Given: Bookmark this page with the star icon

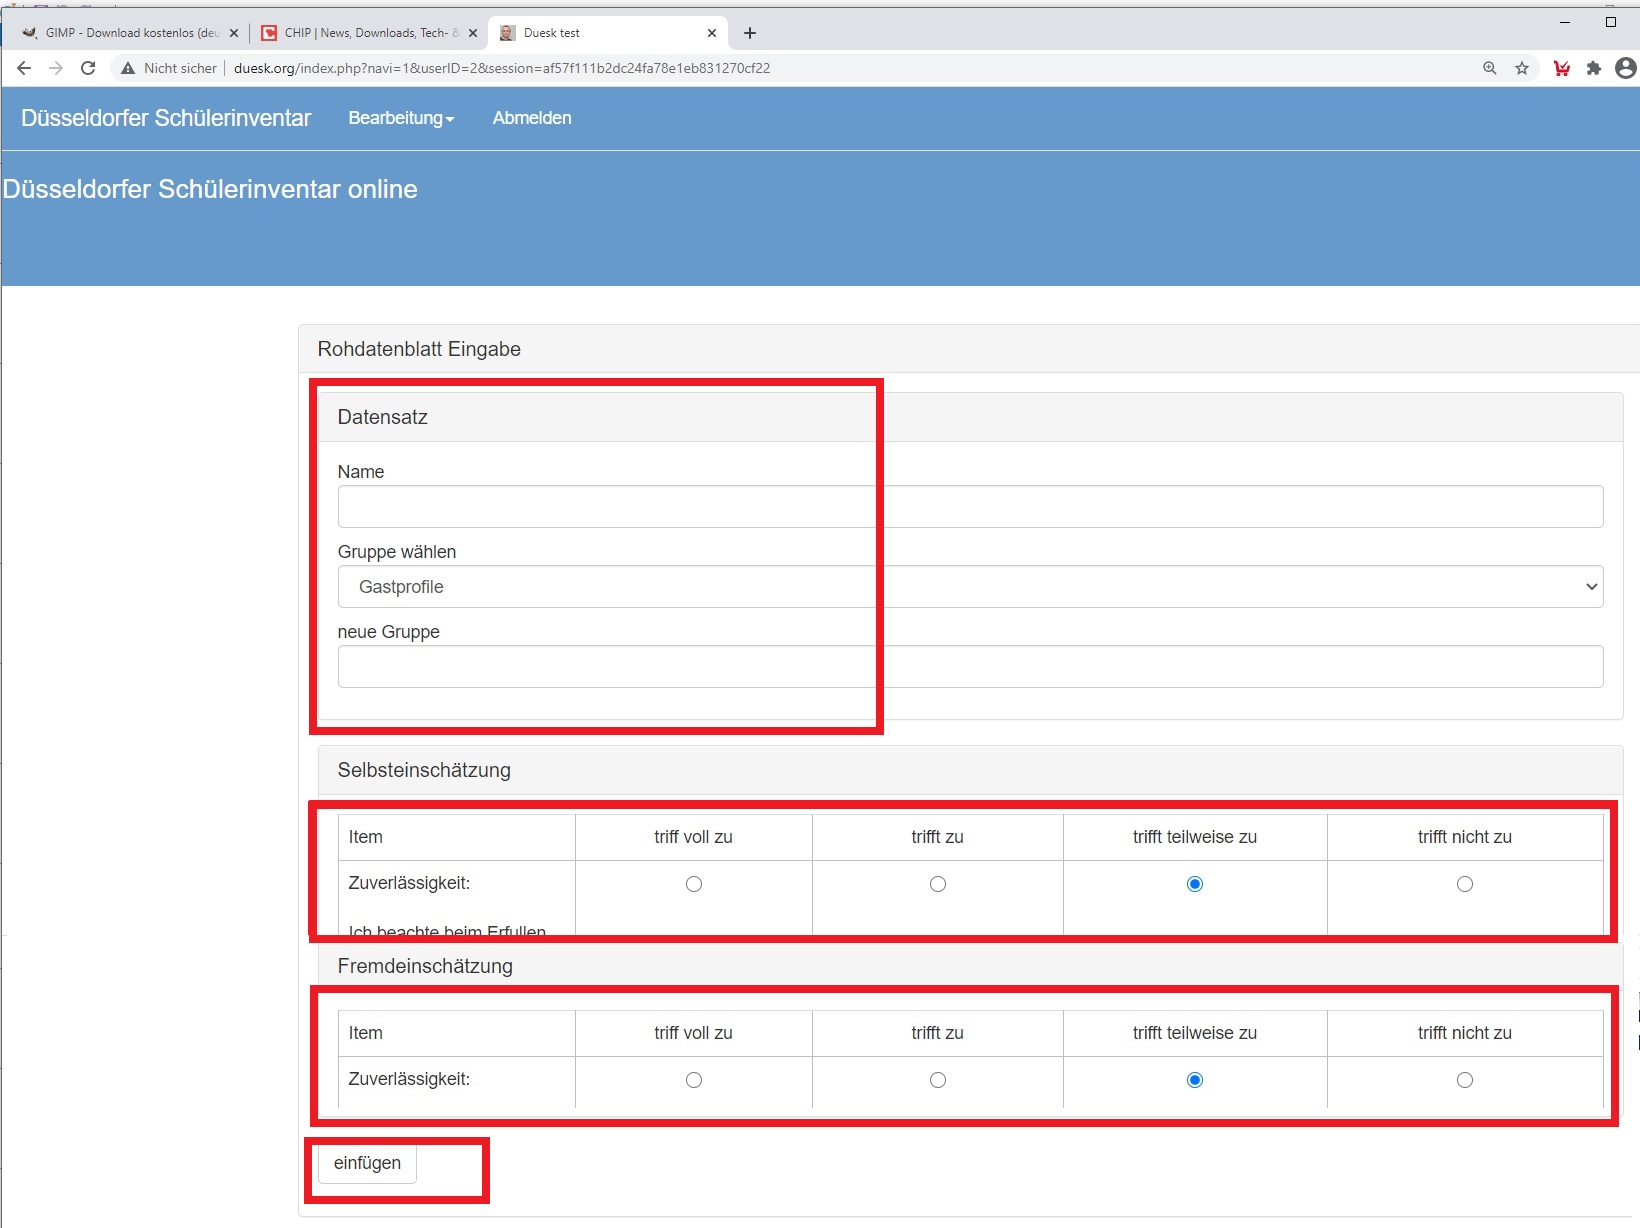Looking at the screenshot, I should click(x=1521, y=68).
